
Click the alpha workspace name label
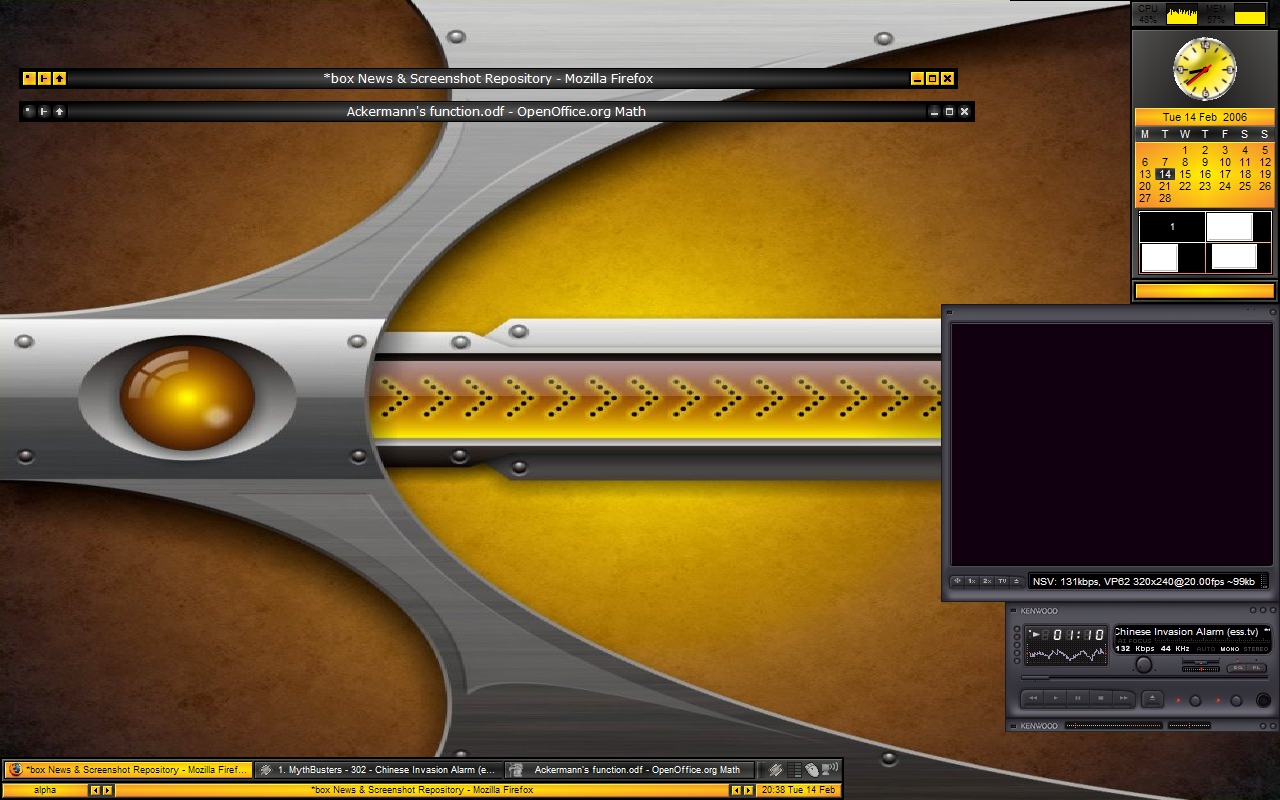click(45, 790)
